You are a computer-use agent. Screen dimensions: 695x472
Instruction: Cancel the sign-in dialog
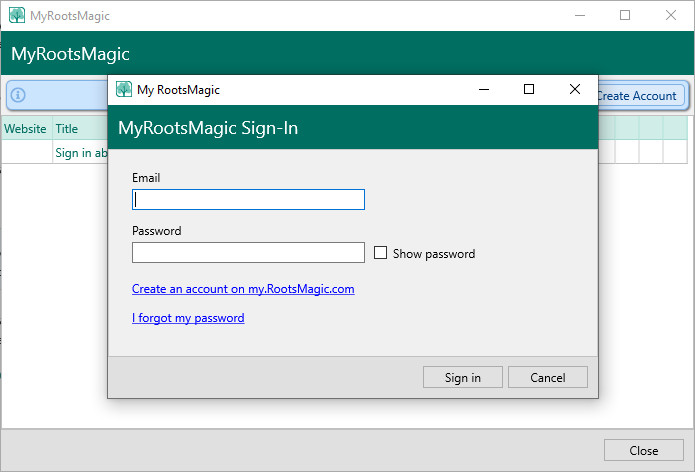pyautogui.click(x=547, y=377)
